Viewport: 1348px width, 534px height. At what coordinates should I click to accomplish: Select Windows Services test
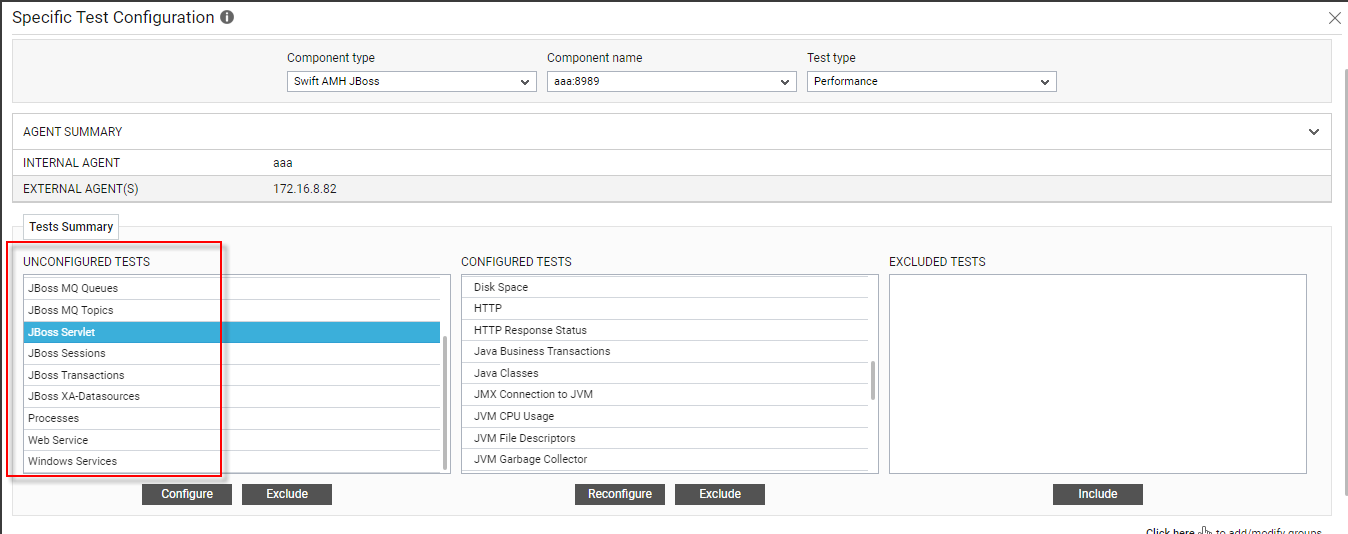click(x=232, y=461)
